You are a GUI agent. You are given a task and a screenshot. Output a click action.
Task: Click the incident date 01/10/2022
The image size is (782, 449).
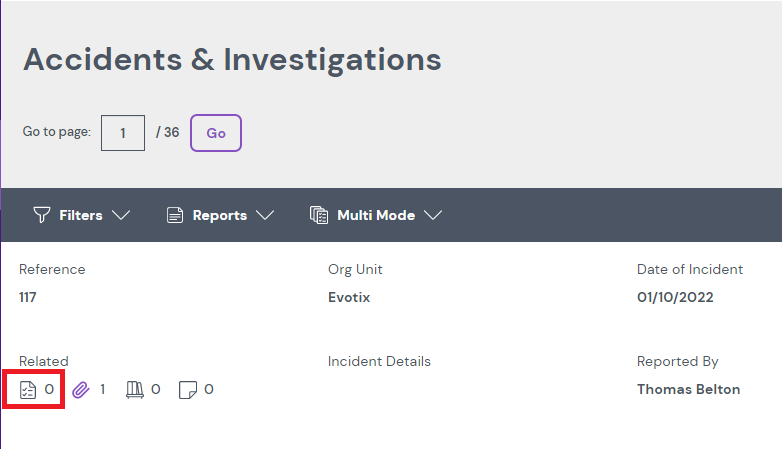(675, 297)
